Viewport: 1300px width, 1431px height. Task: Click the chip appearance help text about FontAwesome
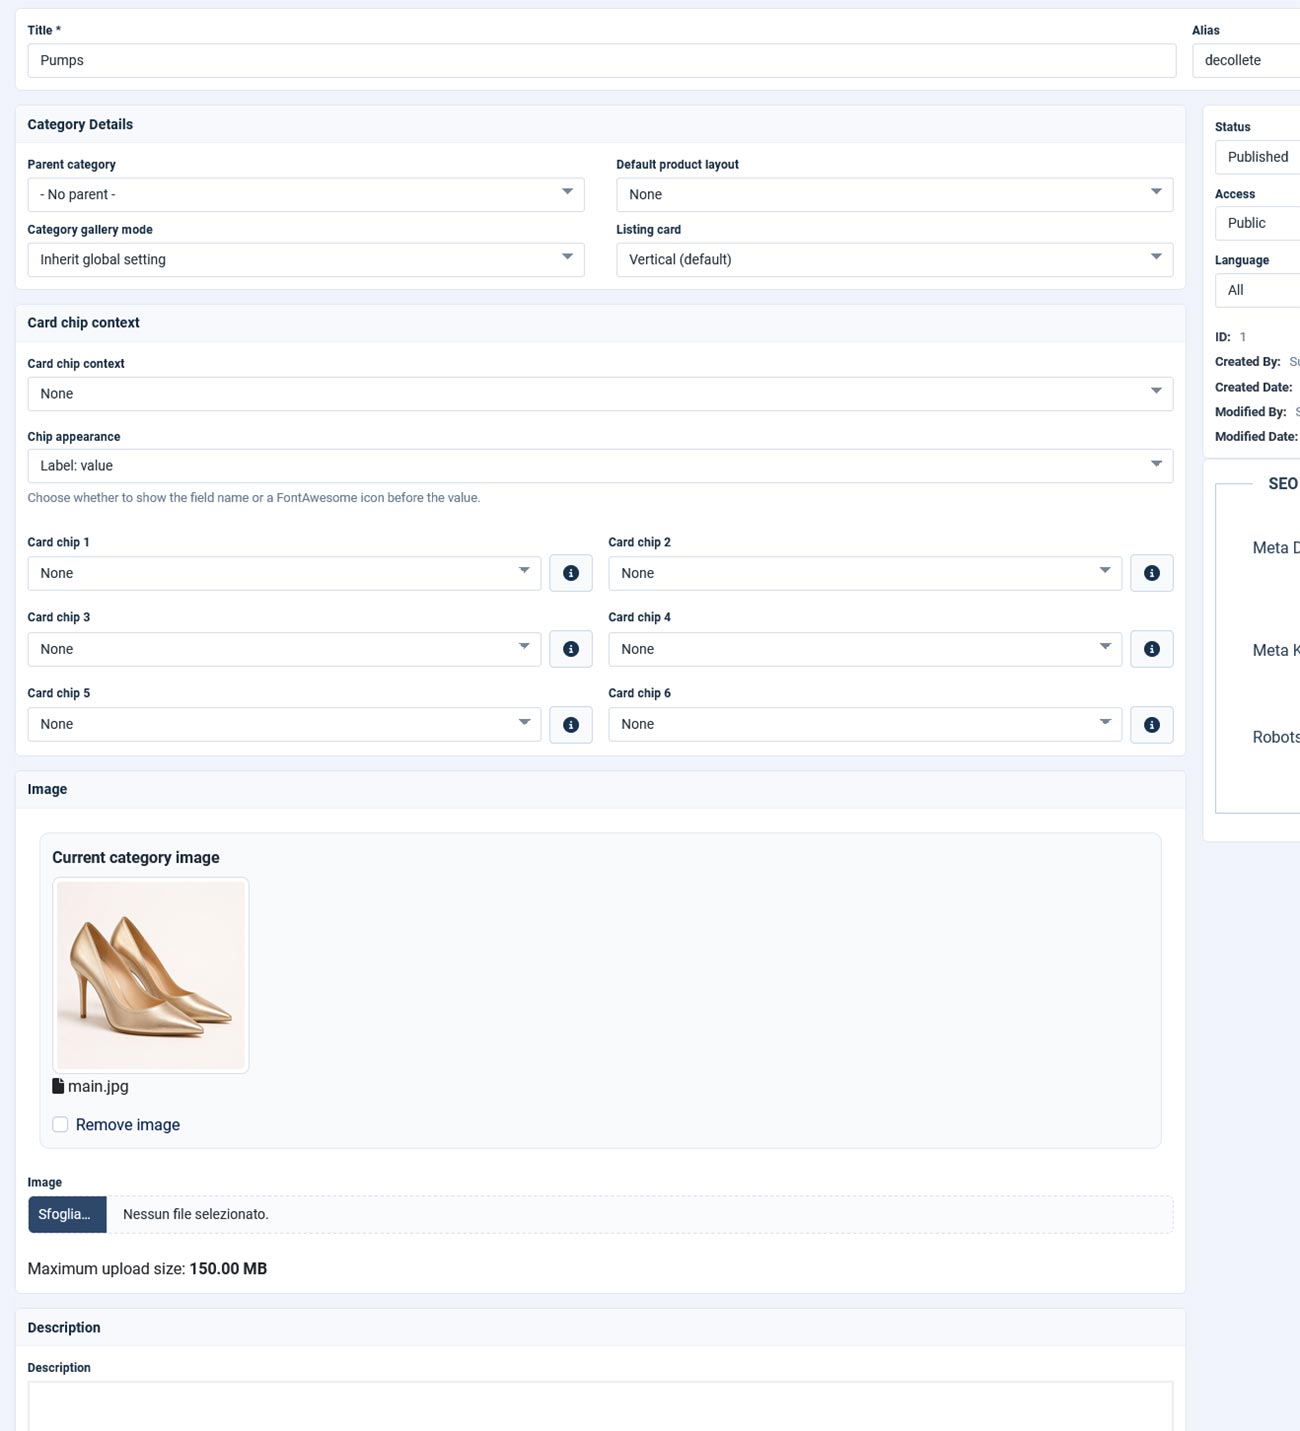click(x=254, y=498)
